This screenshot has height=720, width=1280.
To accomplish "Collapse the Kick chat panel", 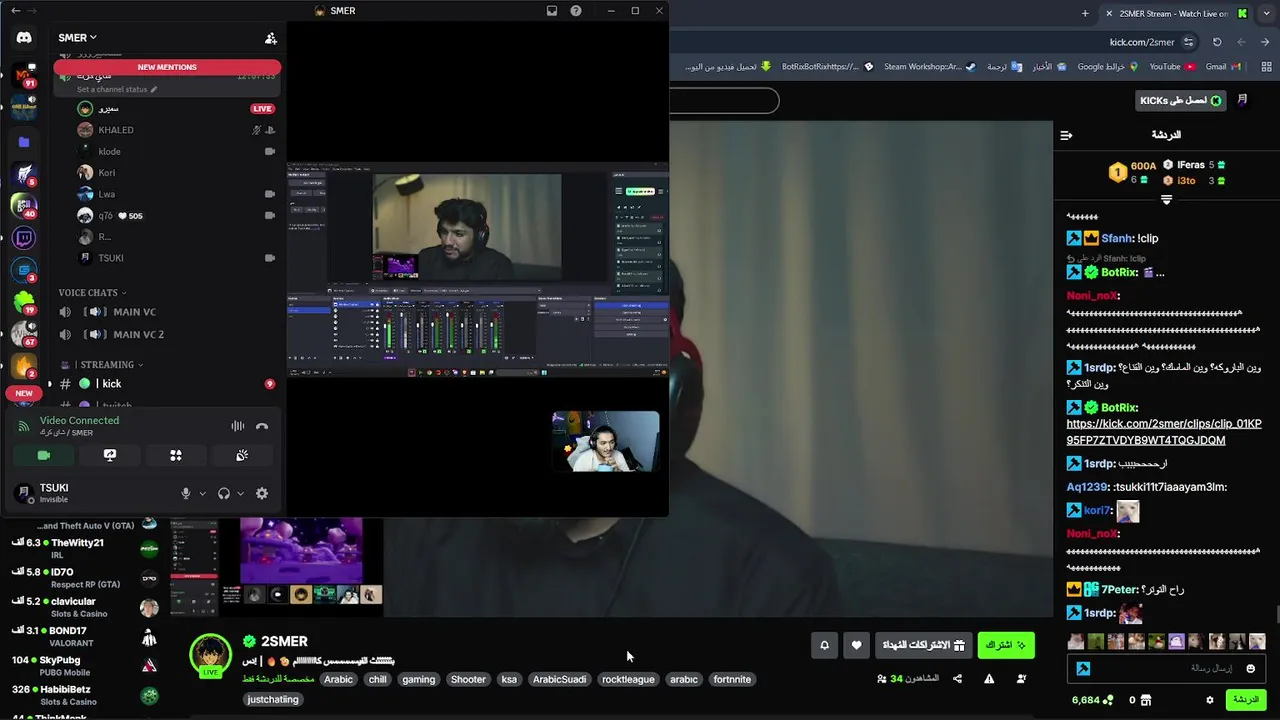I will pos(1066,135).
